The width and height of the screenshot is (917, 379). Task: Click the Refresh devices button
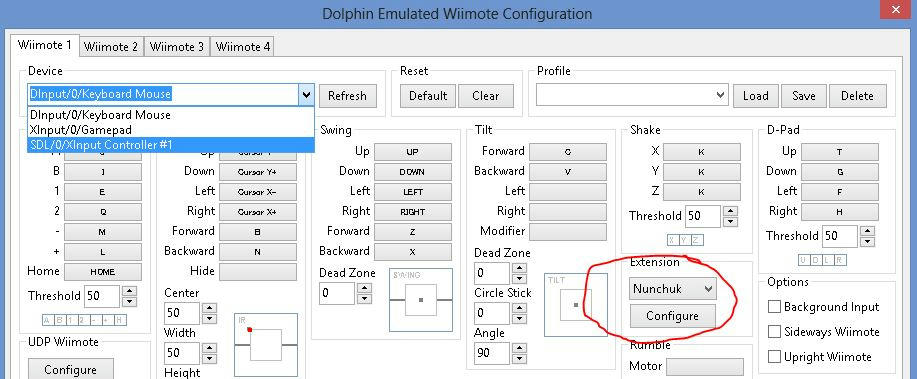347,96
